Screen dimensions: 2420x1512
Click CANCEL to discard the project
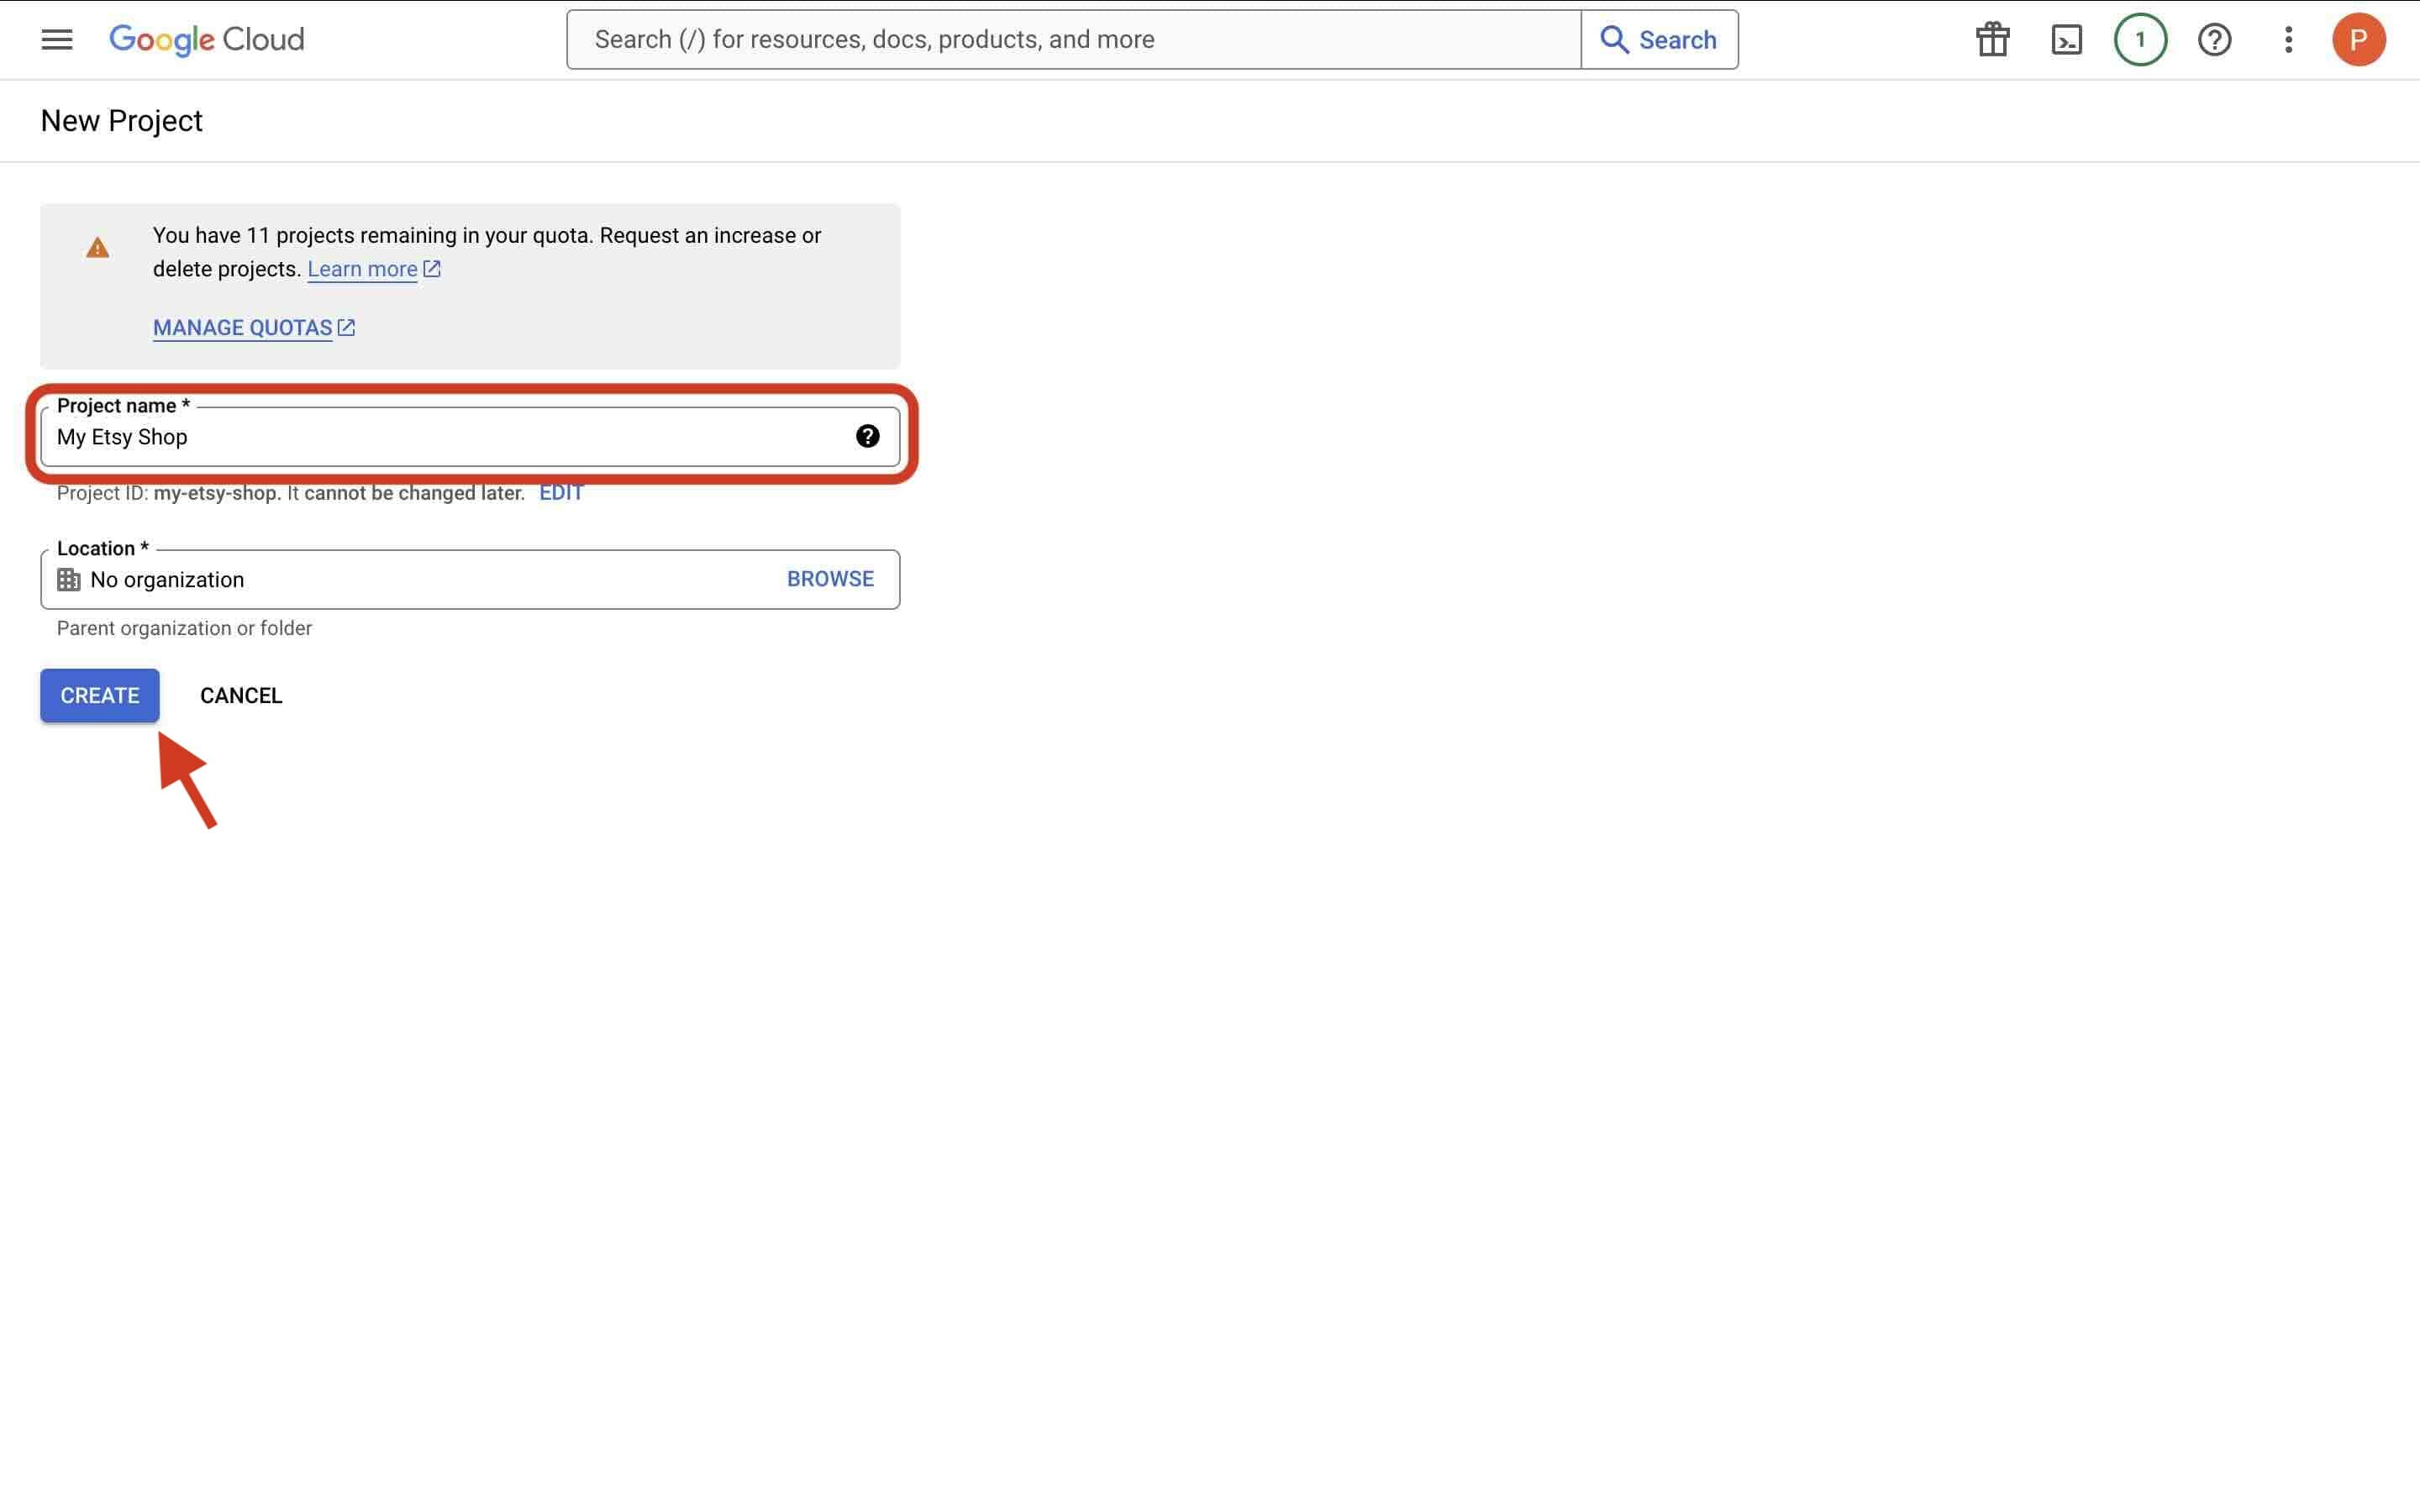[x=240, y=695]
